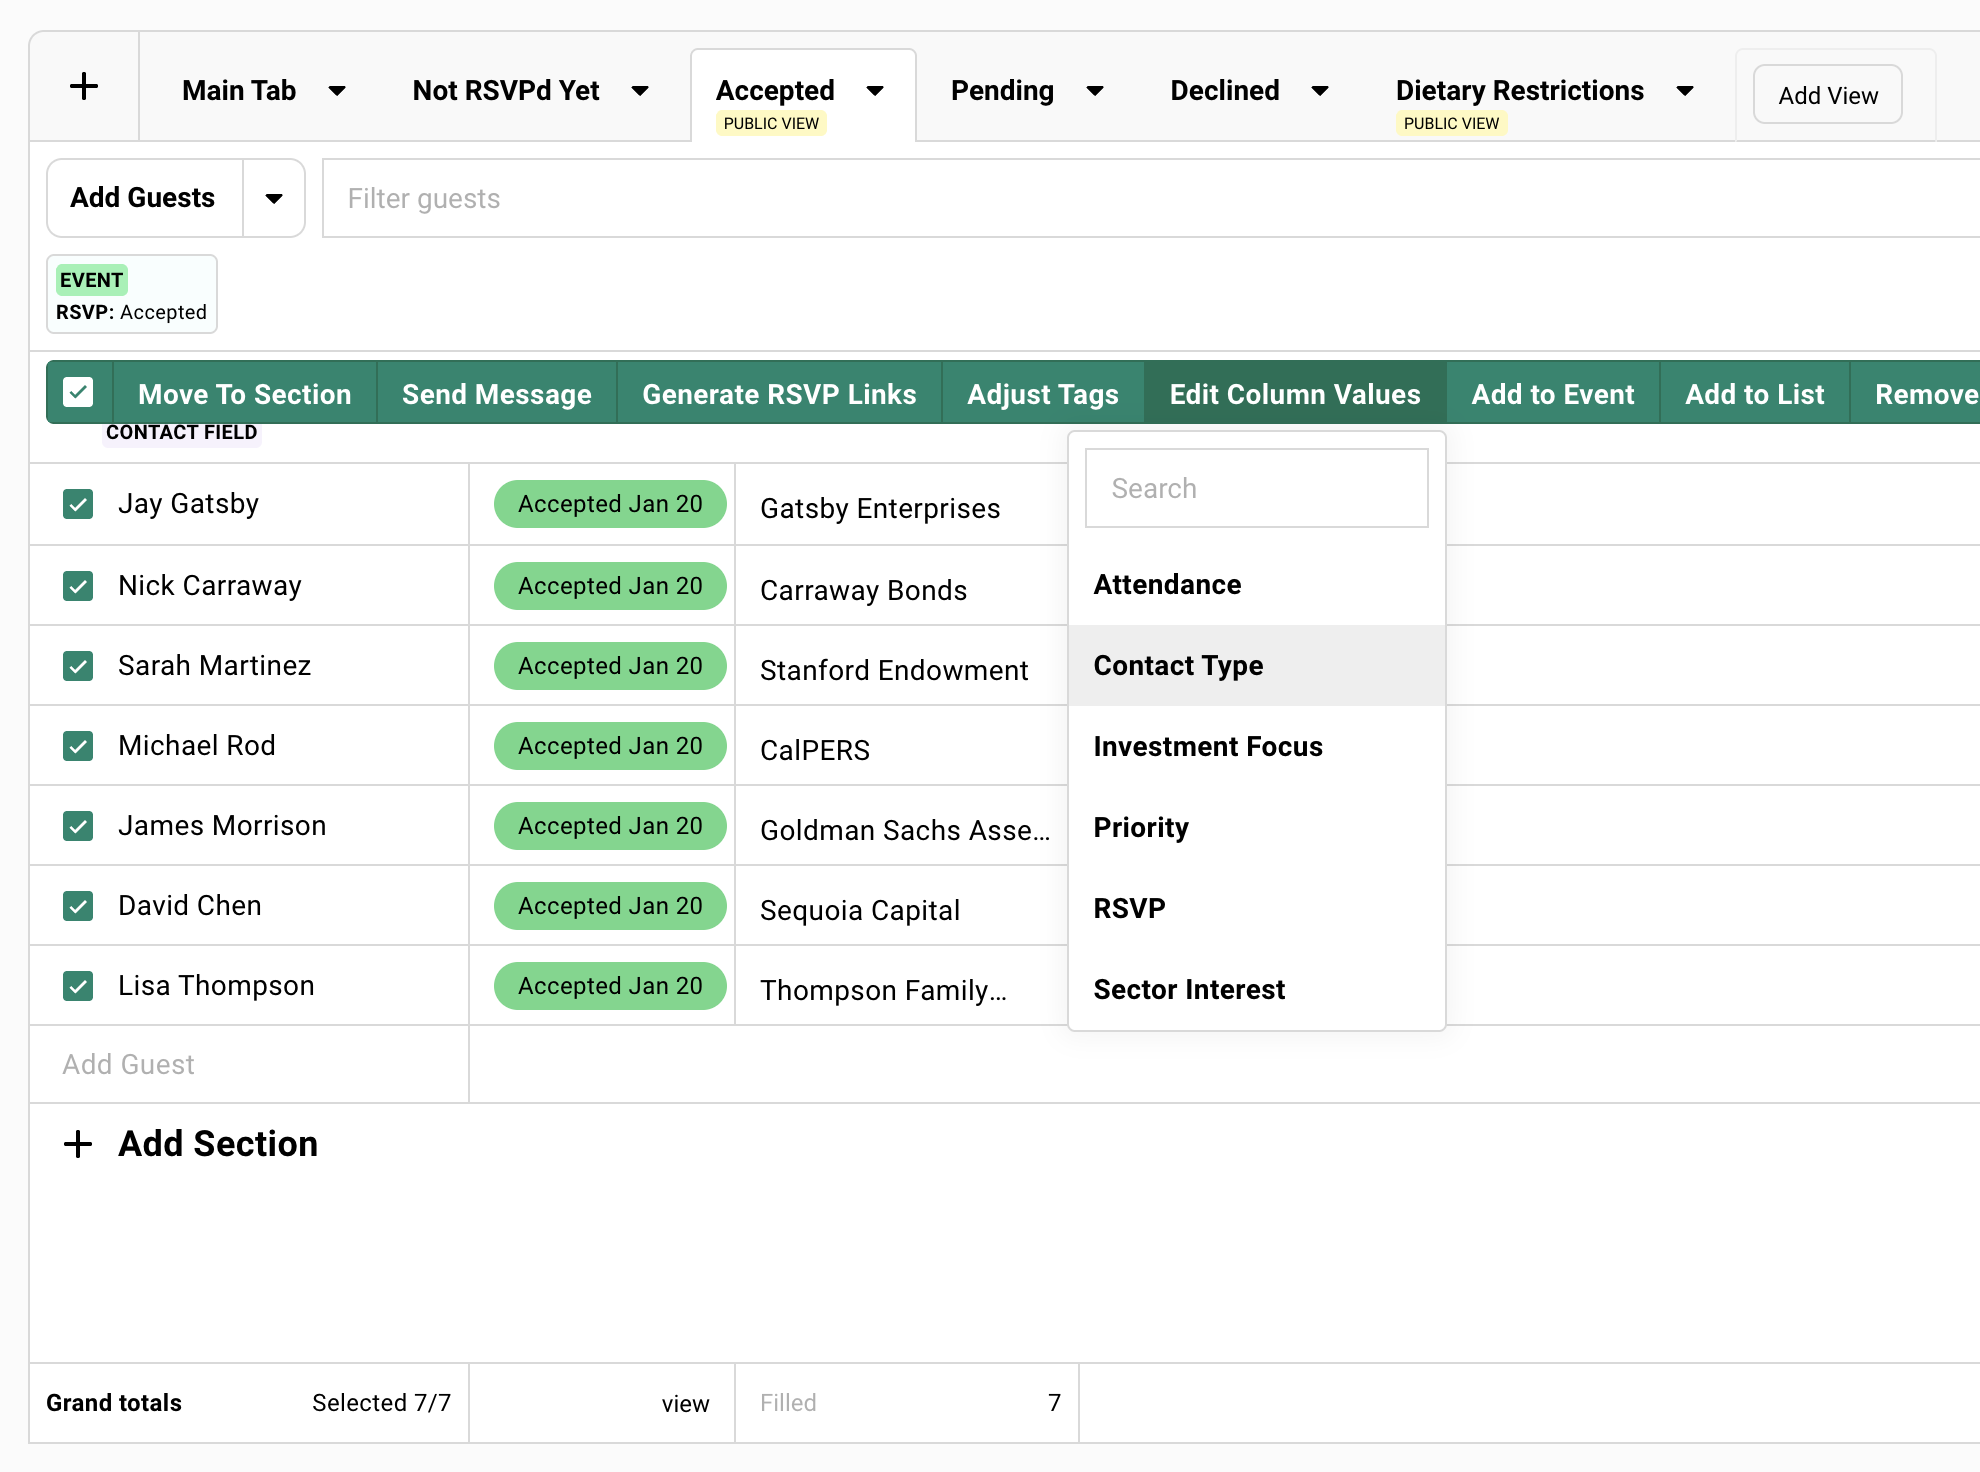Click the Search box inside the column menu
Viewport: 1980px width, 1472px height.
1256,488
